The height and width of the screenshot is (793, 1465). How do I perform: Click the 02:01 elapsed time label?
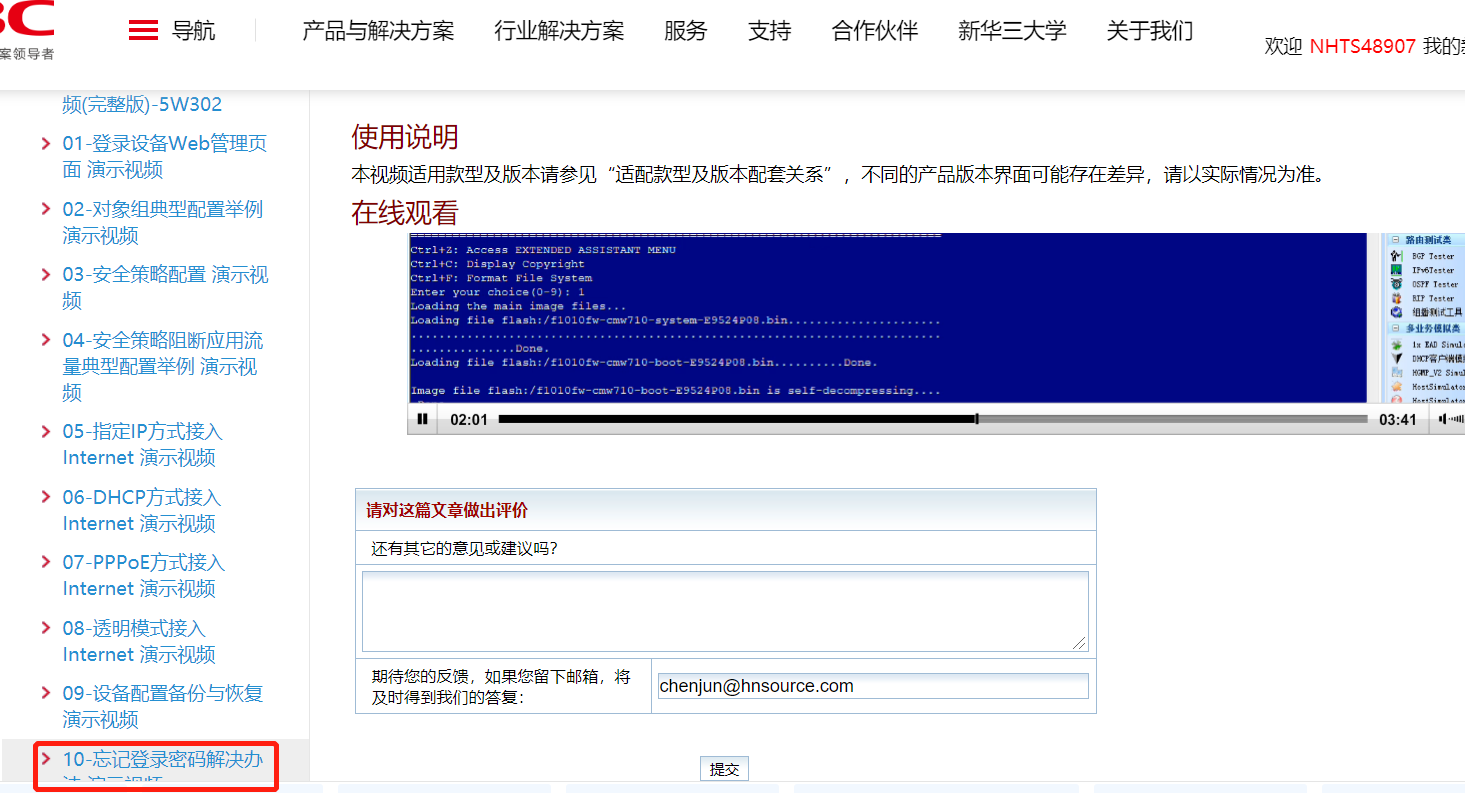point(469,420)
